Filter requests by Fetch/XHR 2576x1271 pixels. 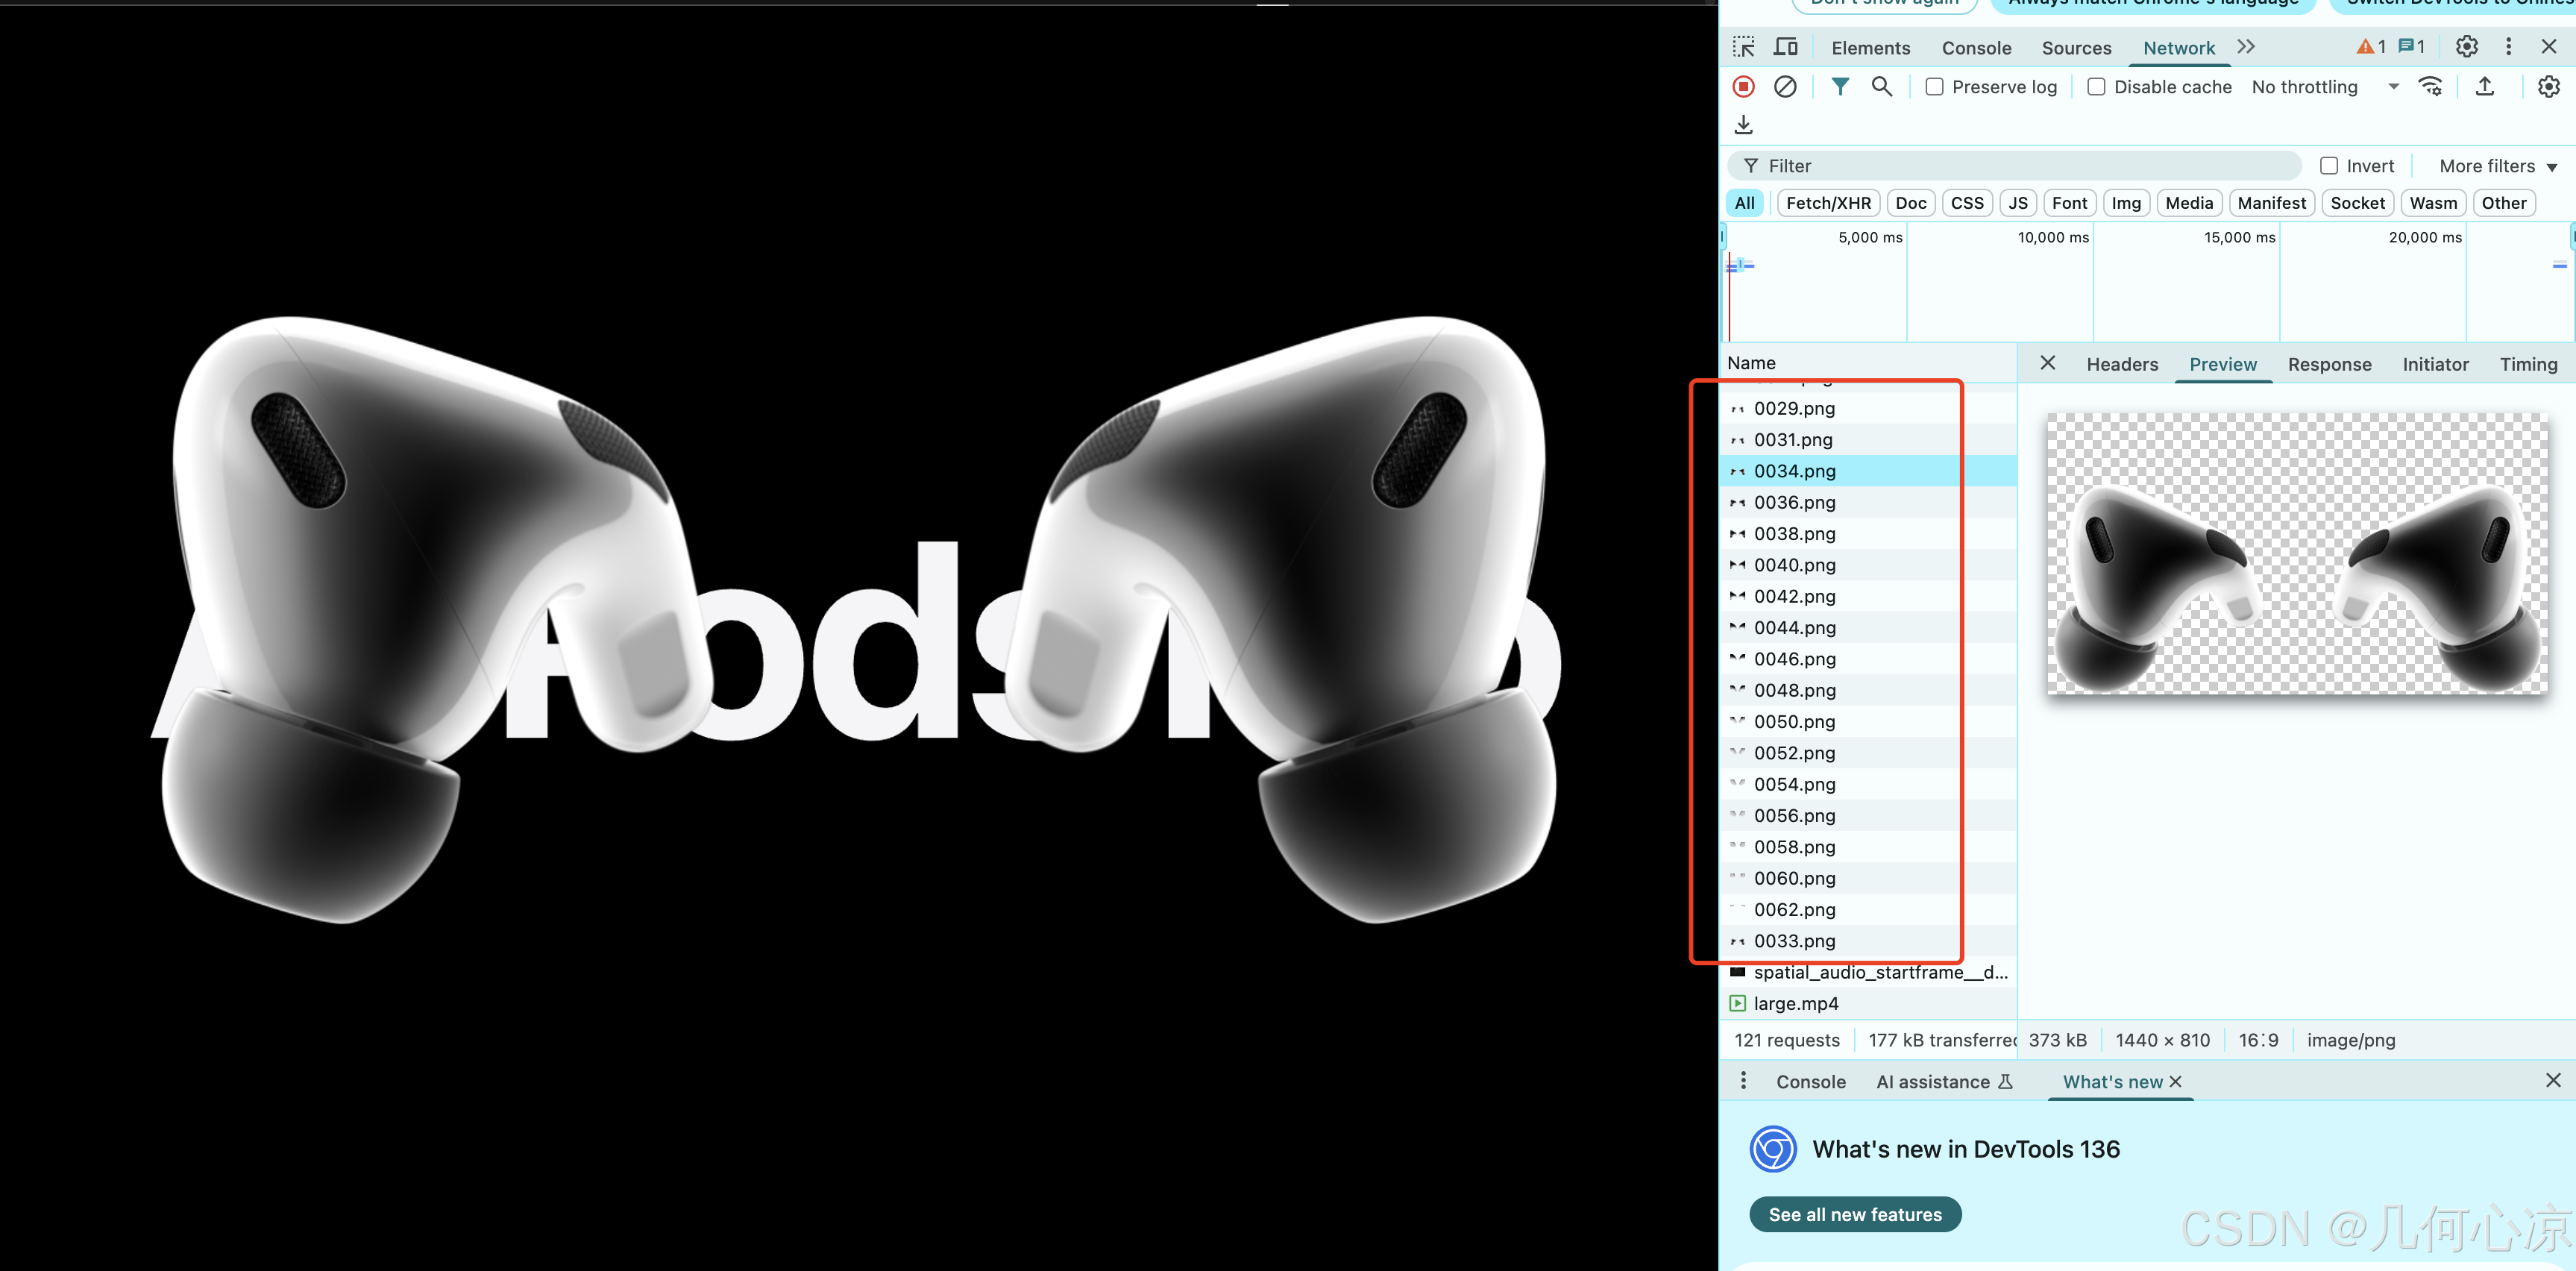click(x=1828, y=203)
